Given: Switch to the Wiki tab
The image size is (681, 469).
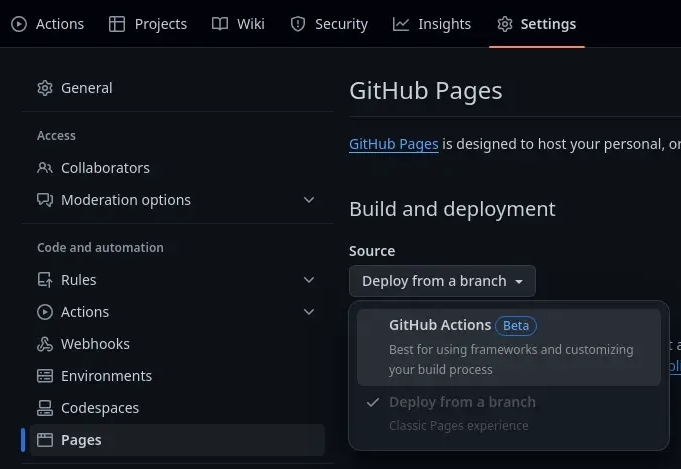Looking at the screenshot, I should coord(238,24).
